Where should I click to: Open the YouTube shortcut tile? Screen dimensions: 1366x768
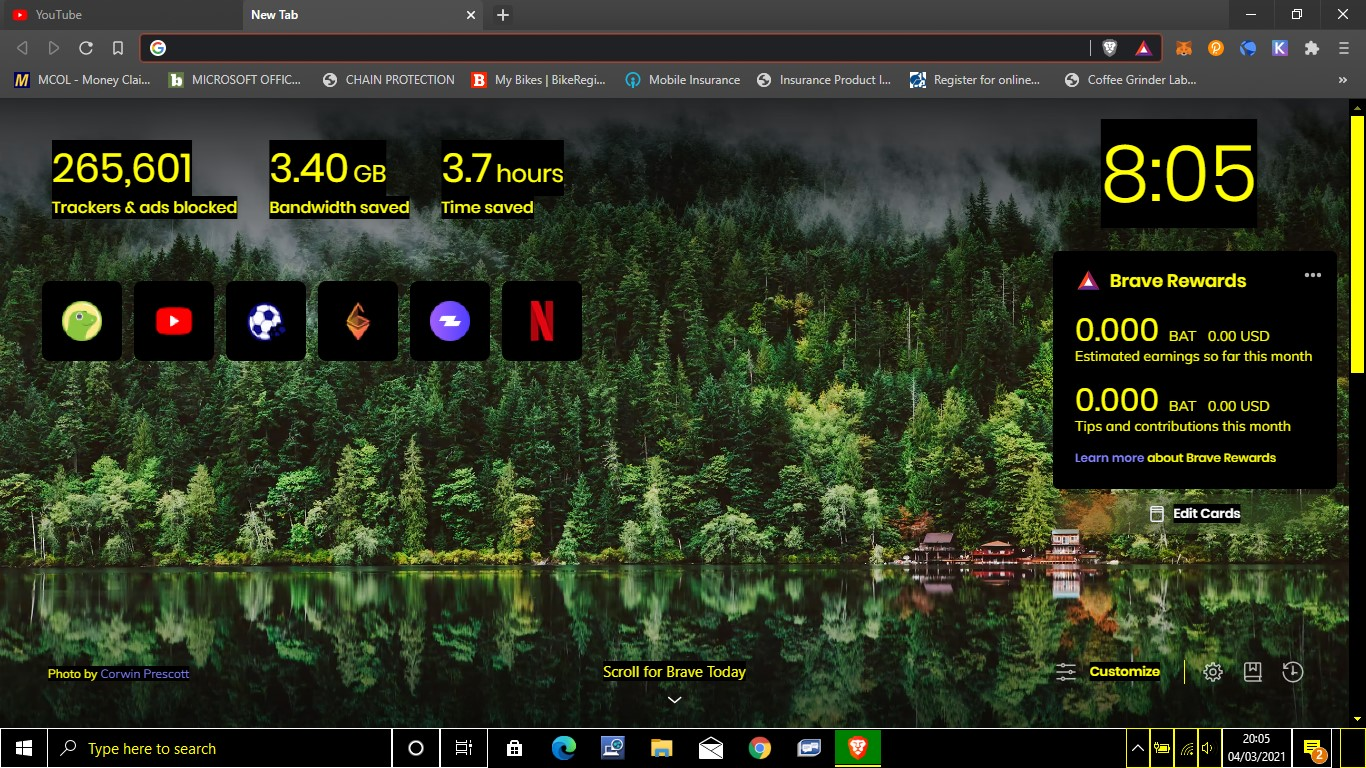coord(173,321)
